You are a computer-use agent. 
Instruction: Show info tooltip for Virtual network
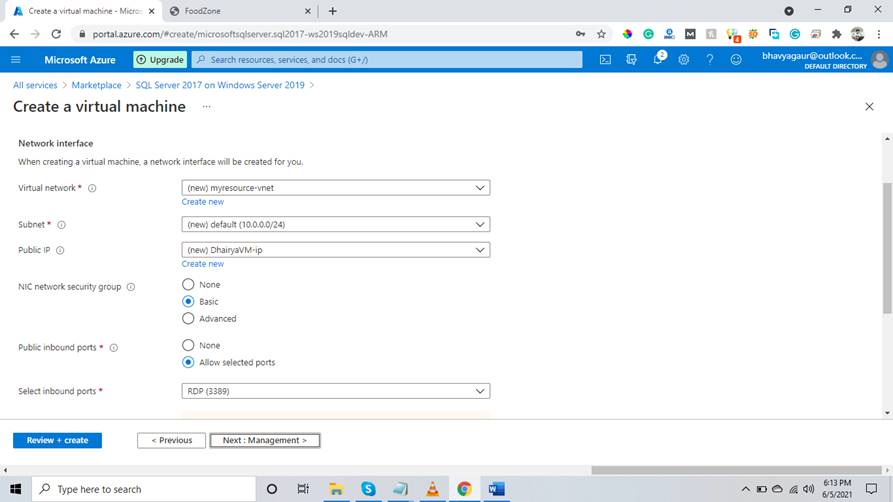point(92,188)
